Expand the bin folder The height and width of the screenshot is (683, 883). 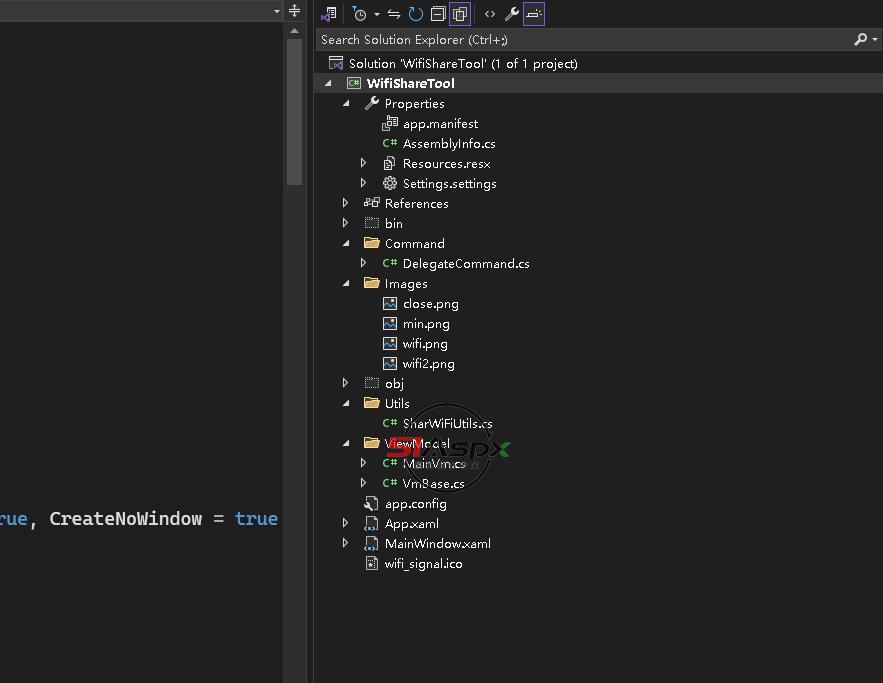pyautogui.click(x=345, y=223)
